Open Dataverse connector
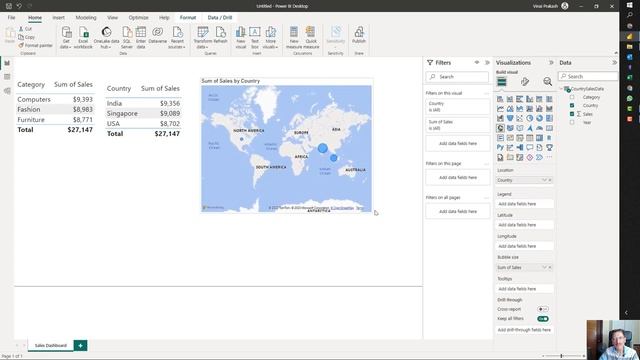Screen dimensions: 640x360 tap(158, 36)
